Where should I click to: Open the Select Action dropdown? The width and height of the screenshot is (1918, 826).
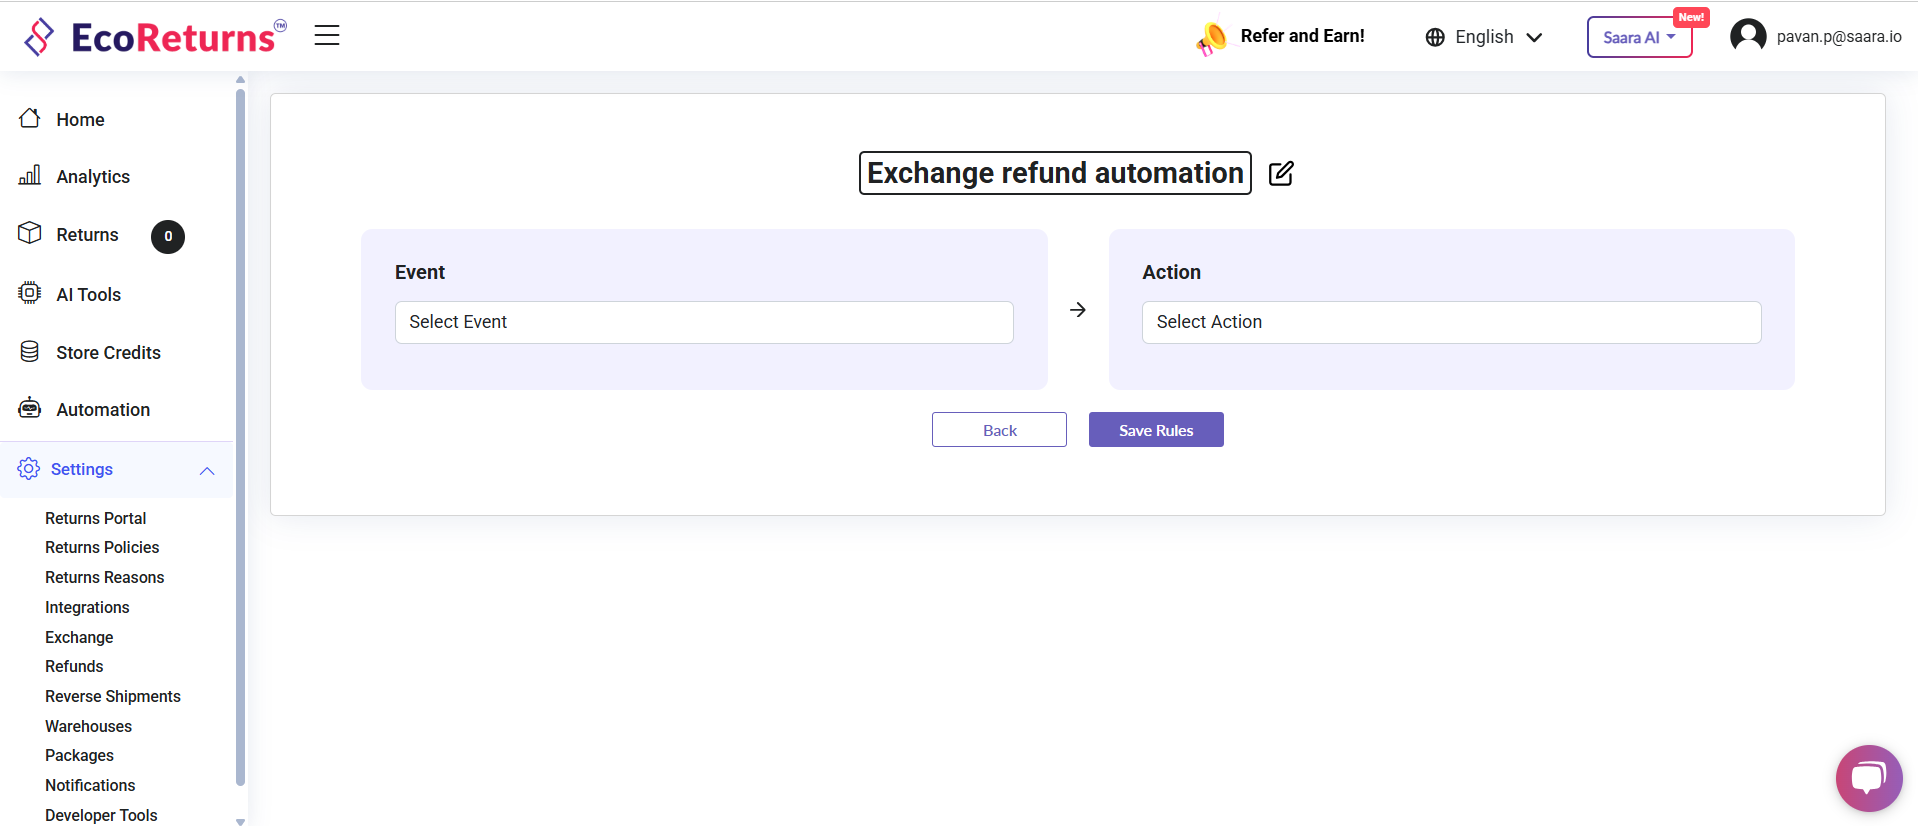pyautogui.click(x=1451, y=322)
